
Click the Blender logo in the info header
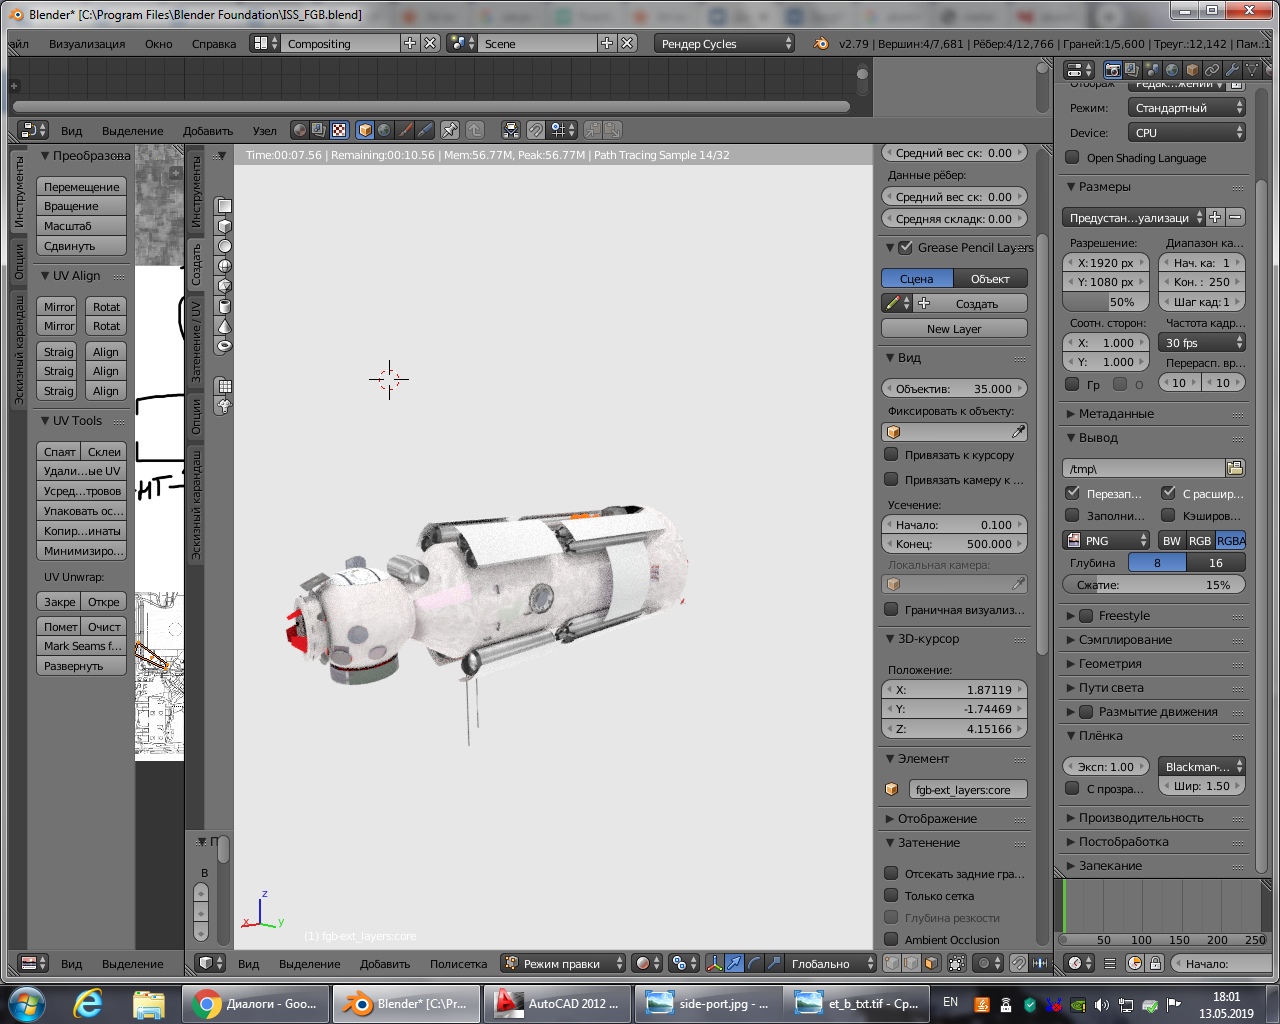[x=821, y=43]
